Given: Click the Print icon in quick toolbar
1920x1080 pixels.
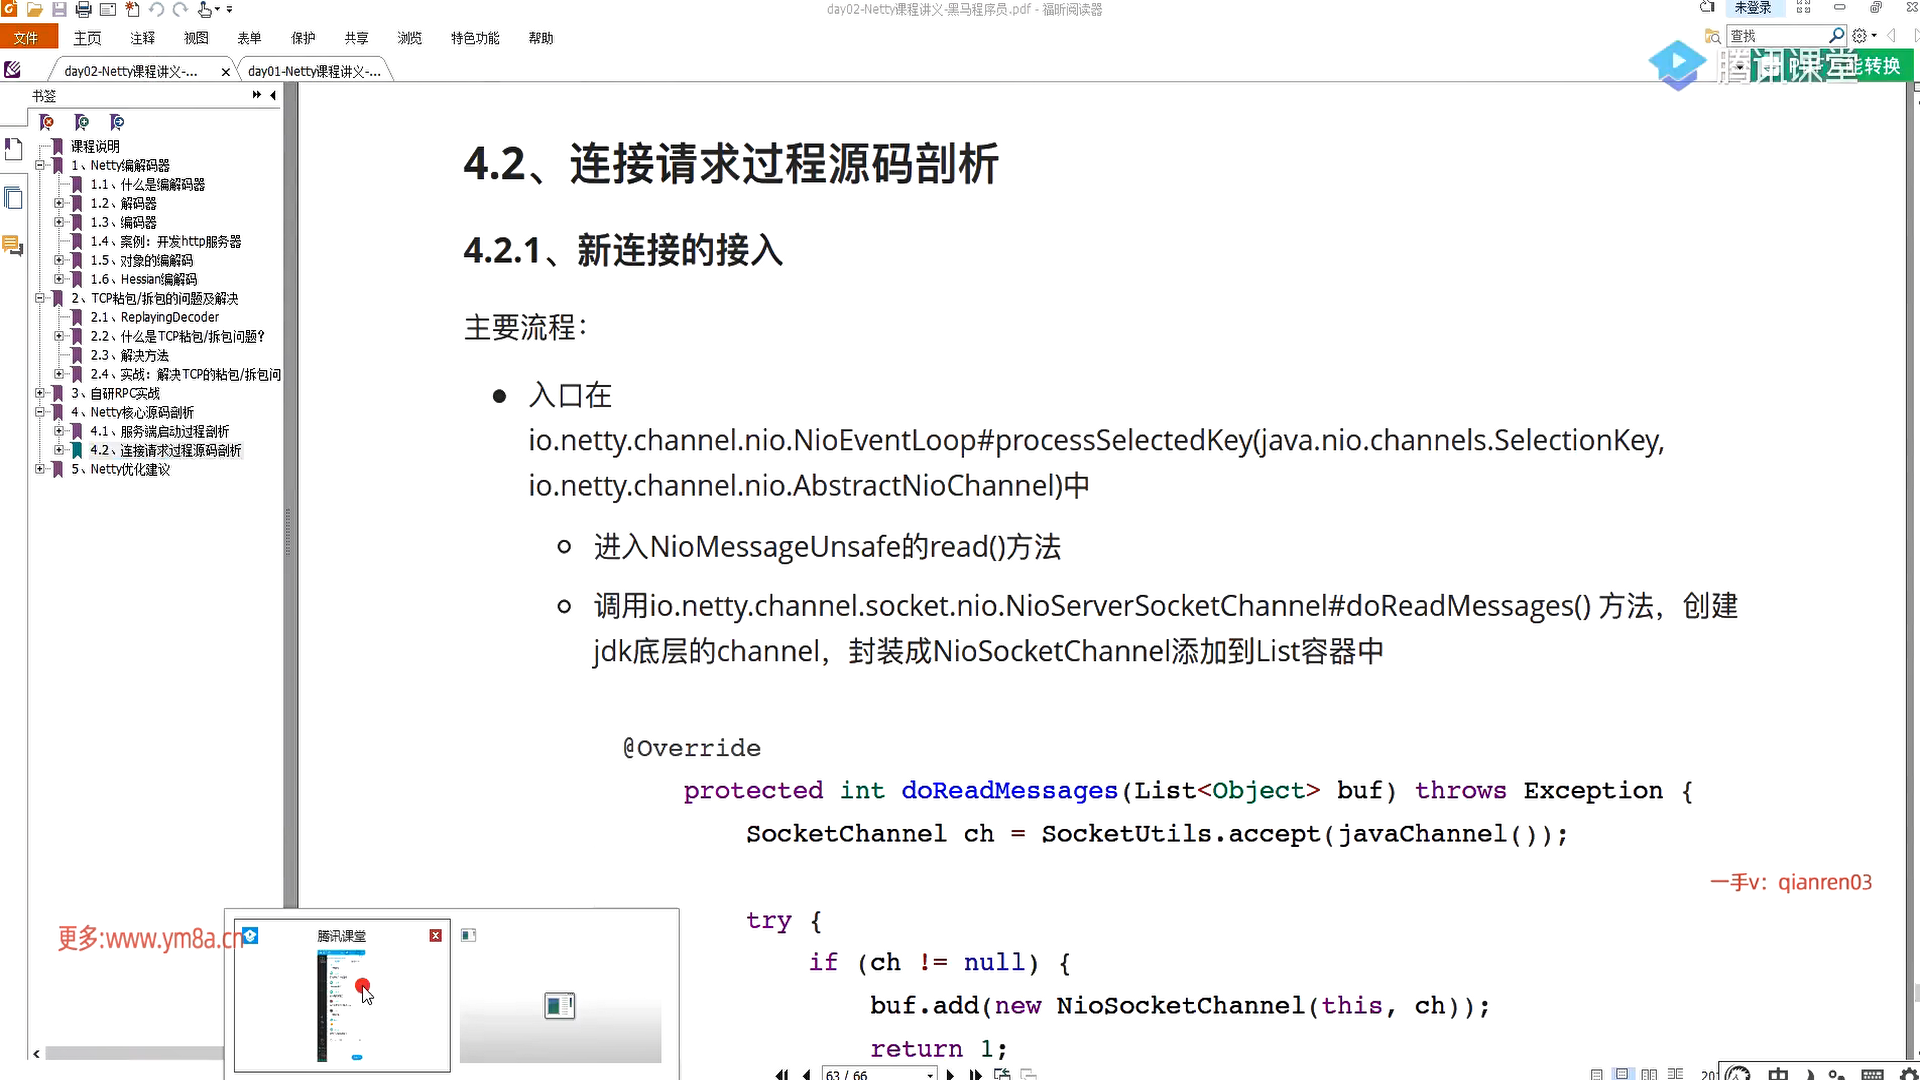Looking at the screenshot, I should 84,9.
